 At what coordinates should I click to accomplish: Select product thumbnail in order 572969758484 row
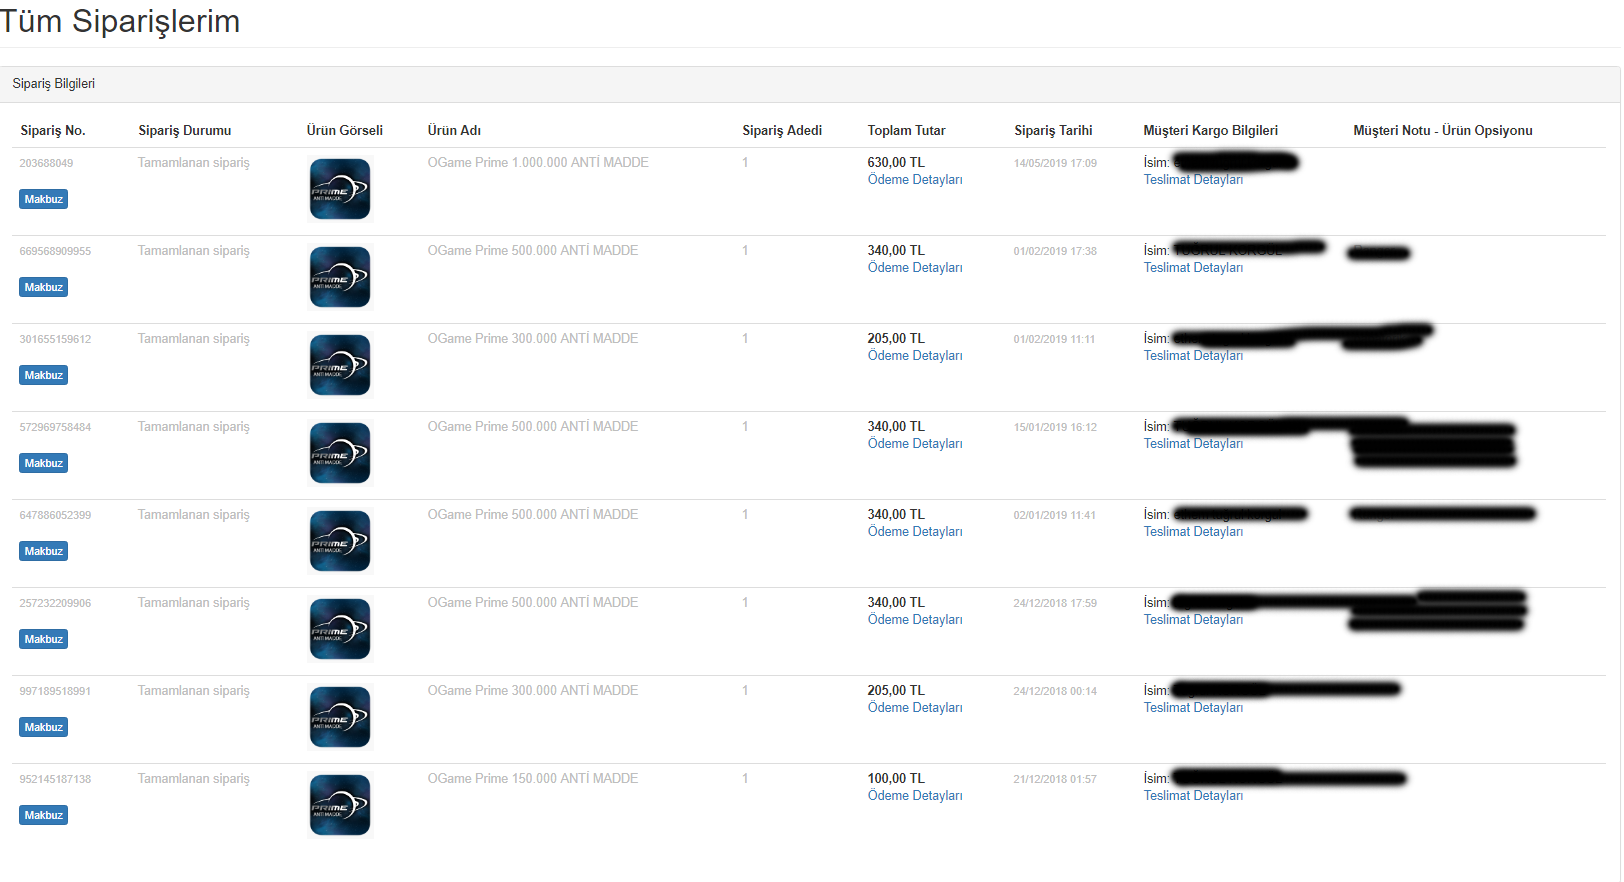click(x=340, y=453)
